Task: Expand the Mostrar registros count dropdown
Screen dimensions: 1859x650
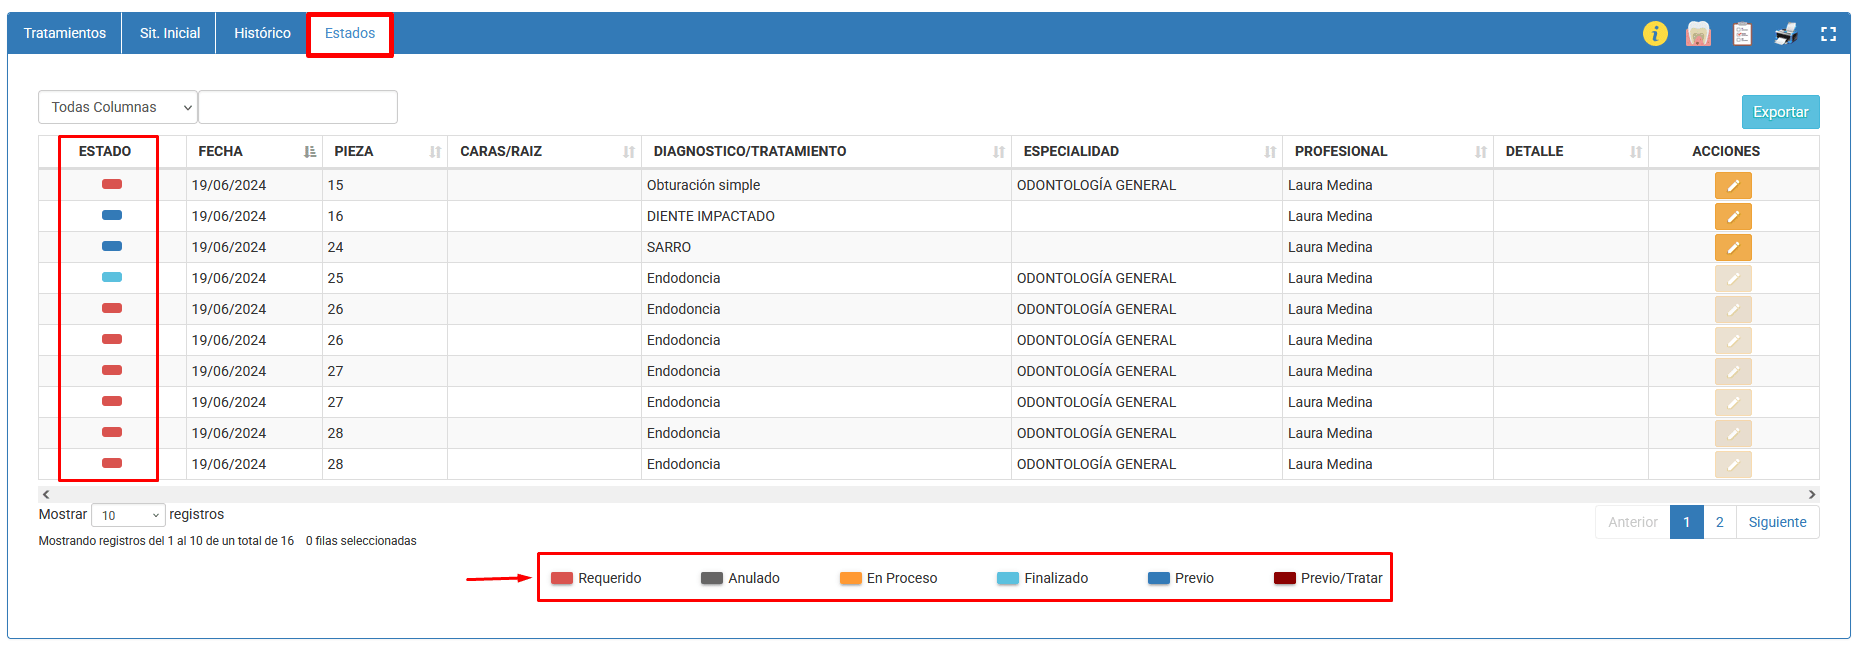Action: click(128, 515)
